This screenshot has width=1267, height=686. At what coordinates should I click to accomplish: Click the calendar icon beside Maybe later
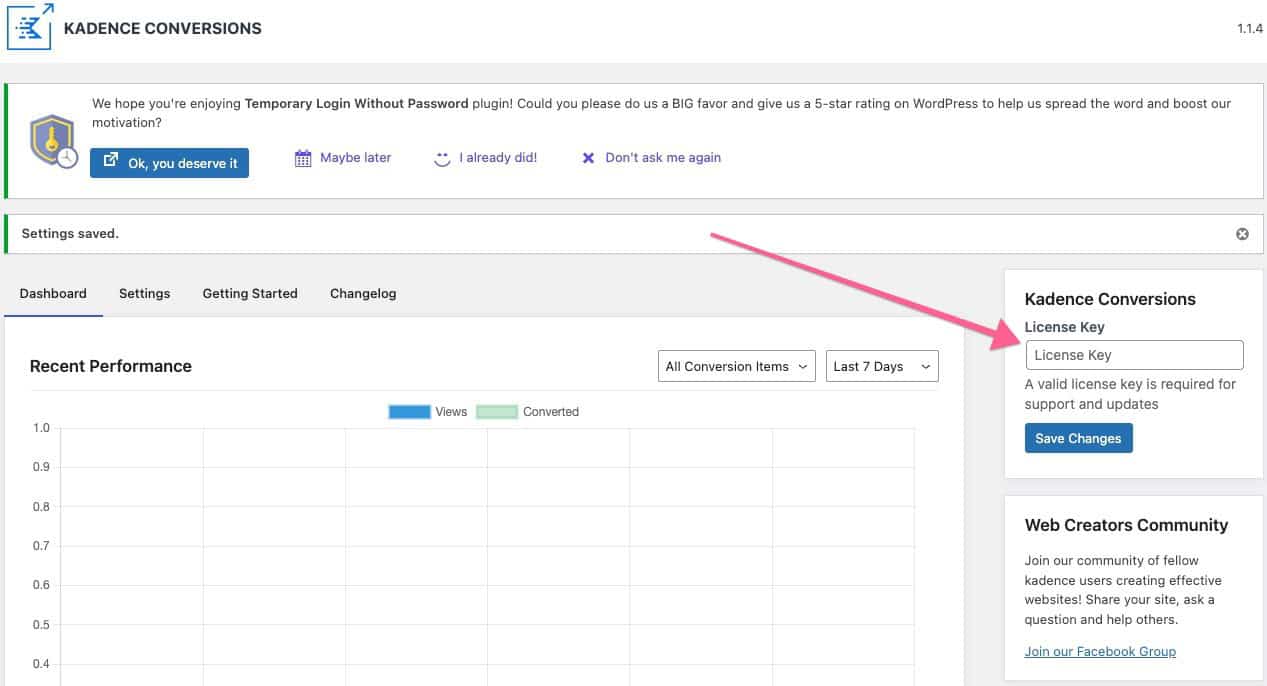pos(303,158)
